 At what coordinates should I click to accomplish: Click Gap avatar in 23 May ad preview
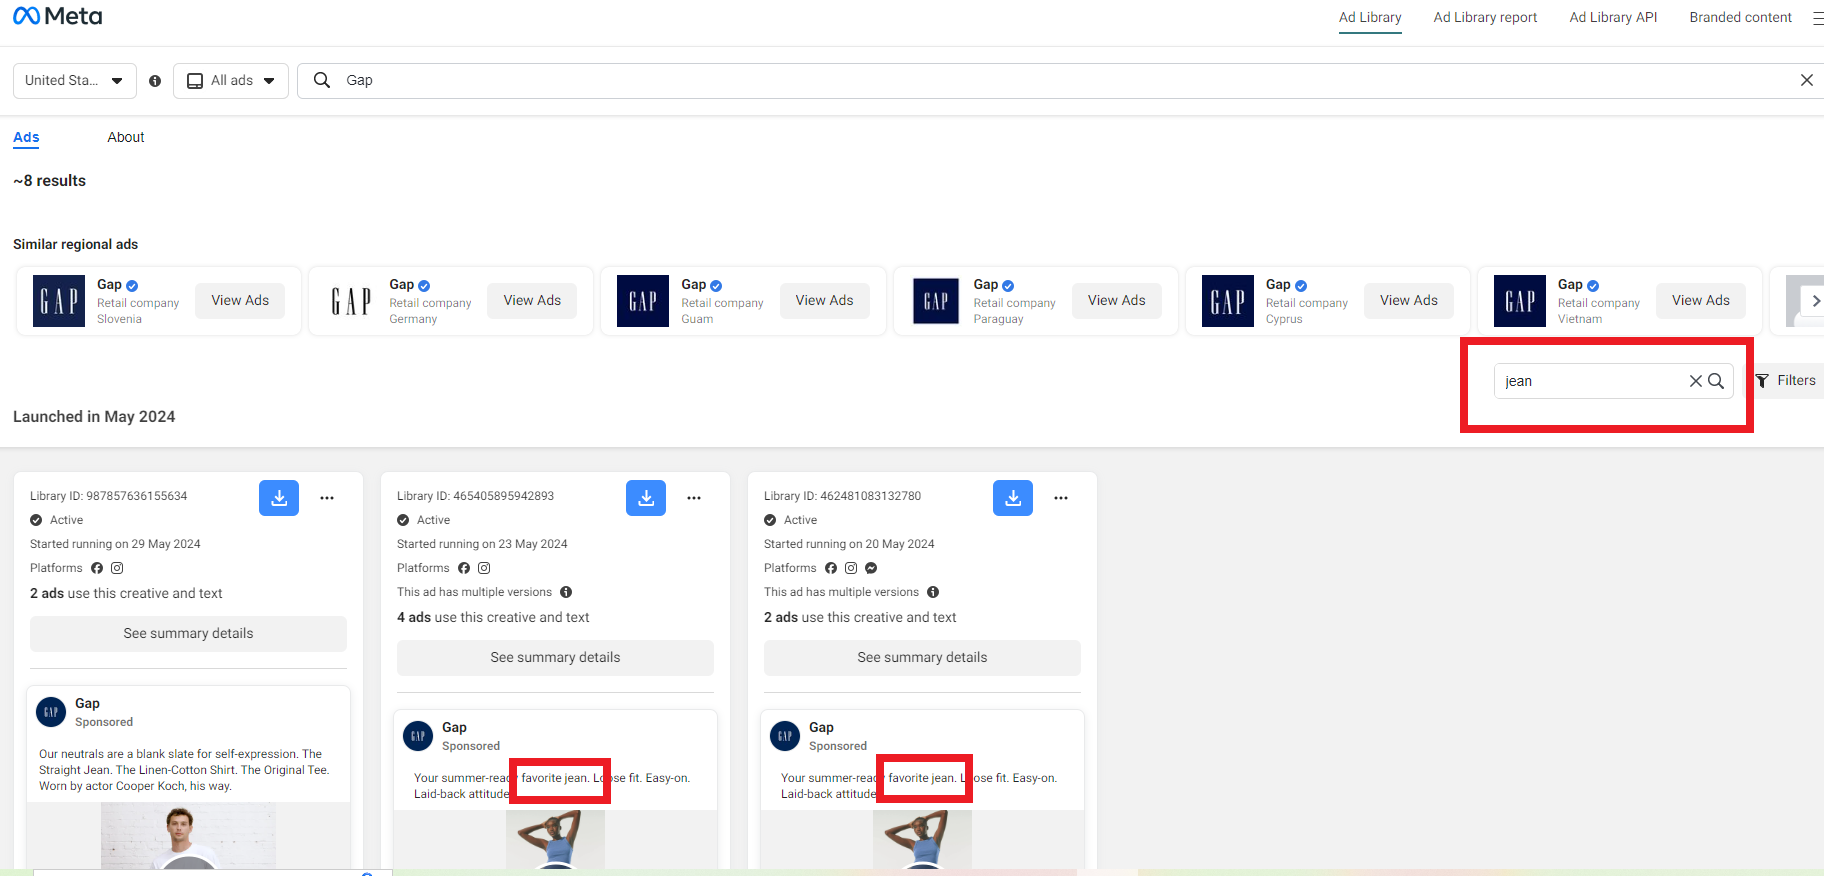coord(418,736)
